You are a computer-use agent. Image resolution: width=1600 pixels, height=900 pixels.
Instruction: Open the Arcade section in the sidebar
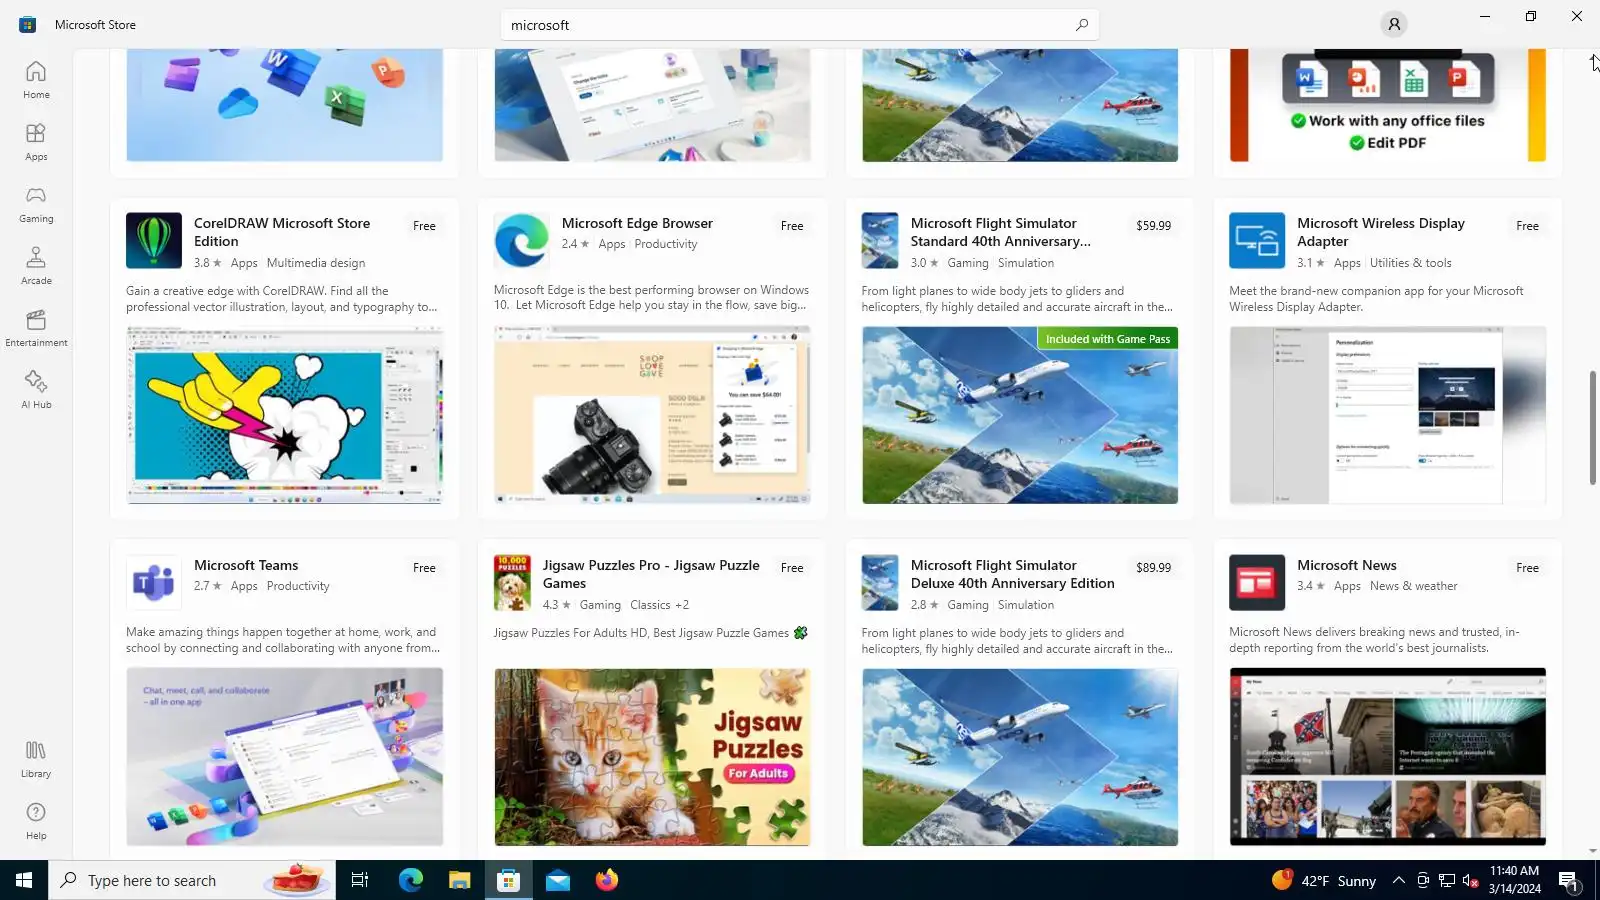pyautogui.click(x=36, y=266)
